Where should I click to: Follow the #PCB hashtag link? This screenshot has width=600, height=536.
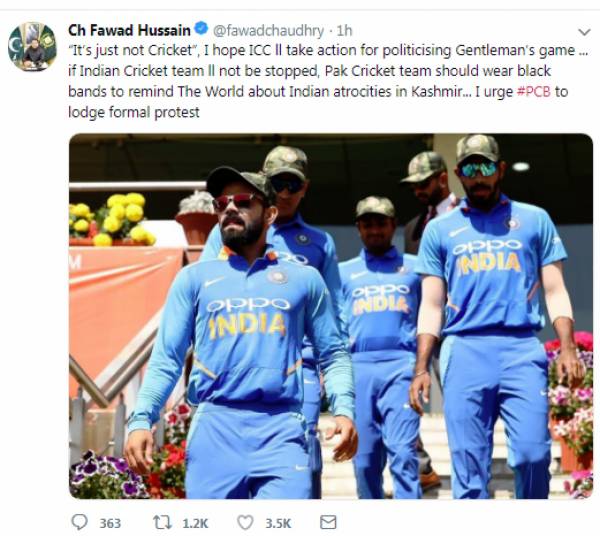(x=534, y=92)
